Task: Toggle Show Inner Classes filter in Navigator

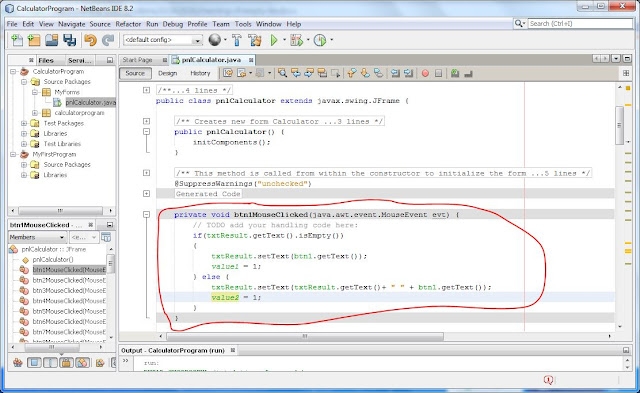Action: coord(82,362)
